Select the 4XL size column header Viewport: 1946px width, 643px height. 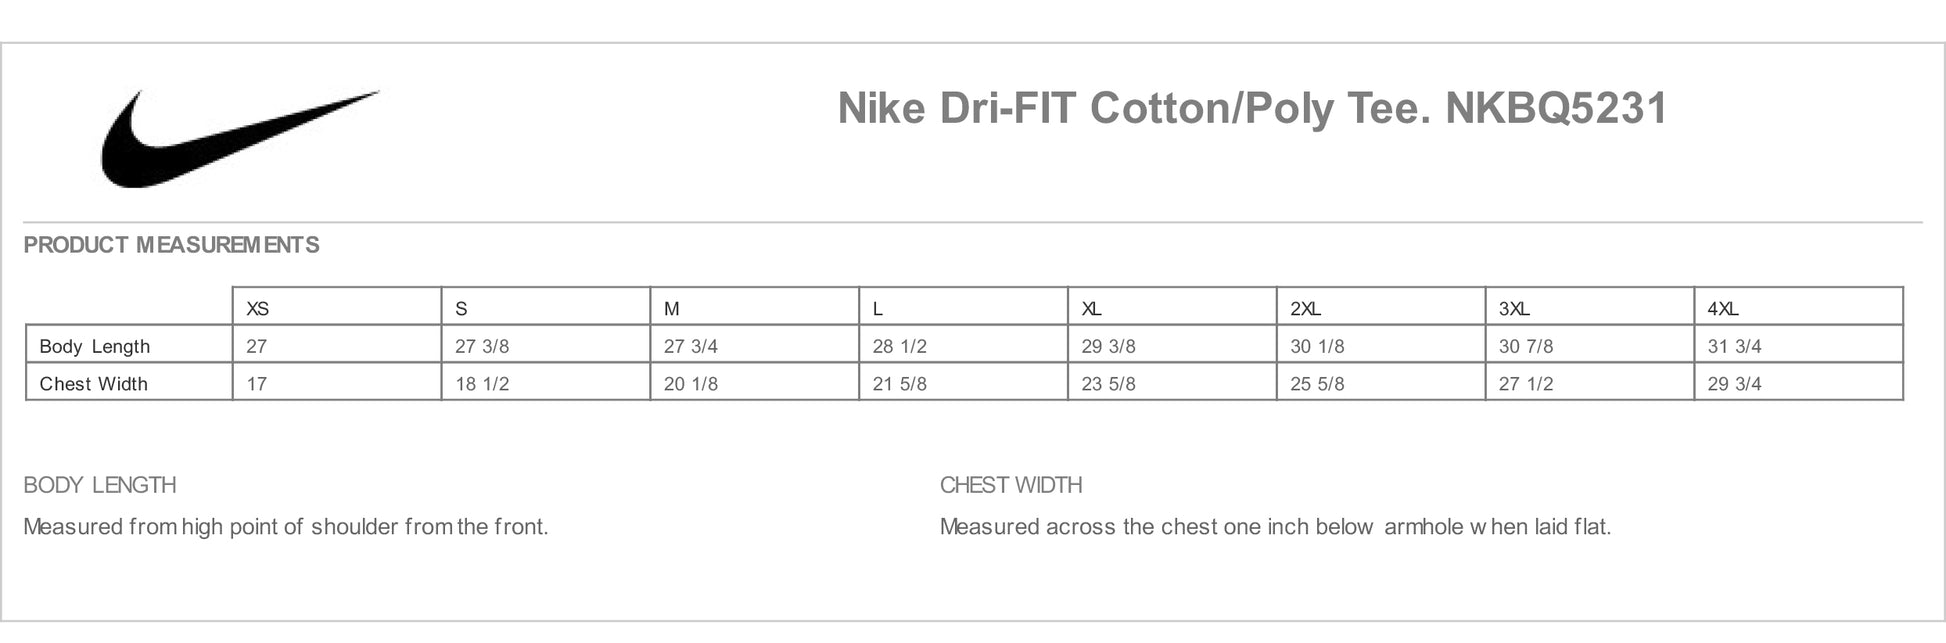[1723, 309]
